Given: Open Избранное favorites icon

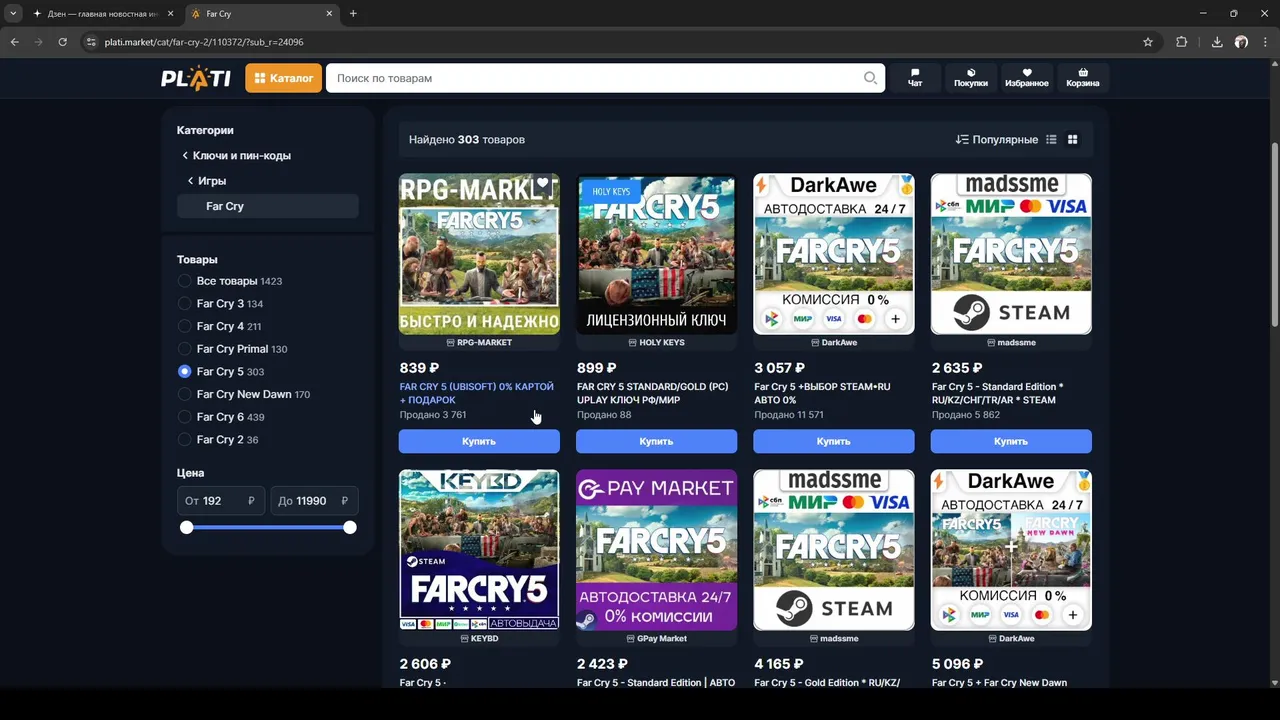Looking at the screenshot, I should [x=1027, y=78].
